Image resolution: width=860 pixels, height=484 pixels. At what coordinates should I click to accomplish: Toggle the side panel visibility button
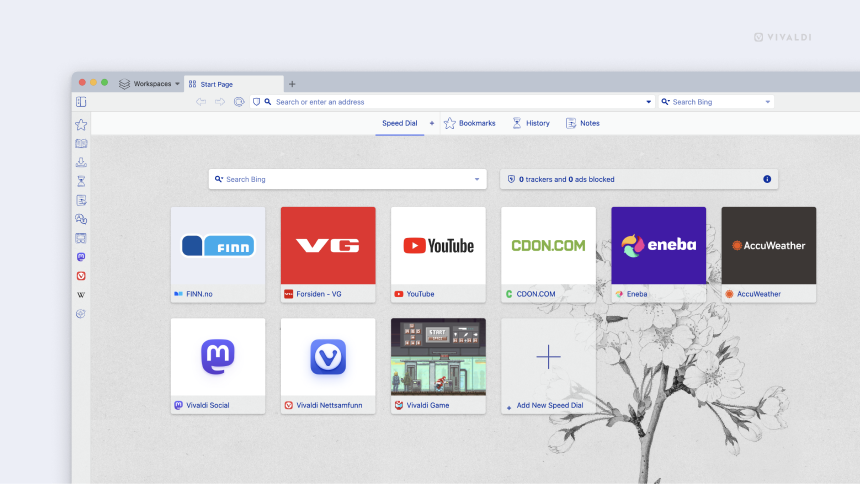[81, 102]
